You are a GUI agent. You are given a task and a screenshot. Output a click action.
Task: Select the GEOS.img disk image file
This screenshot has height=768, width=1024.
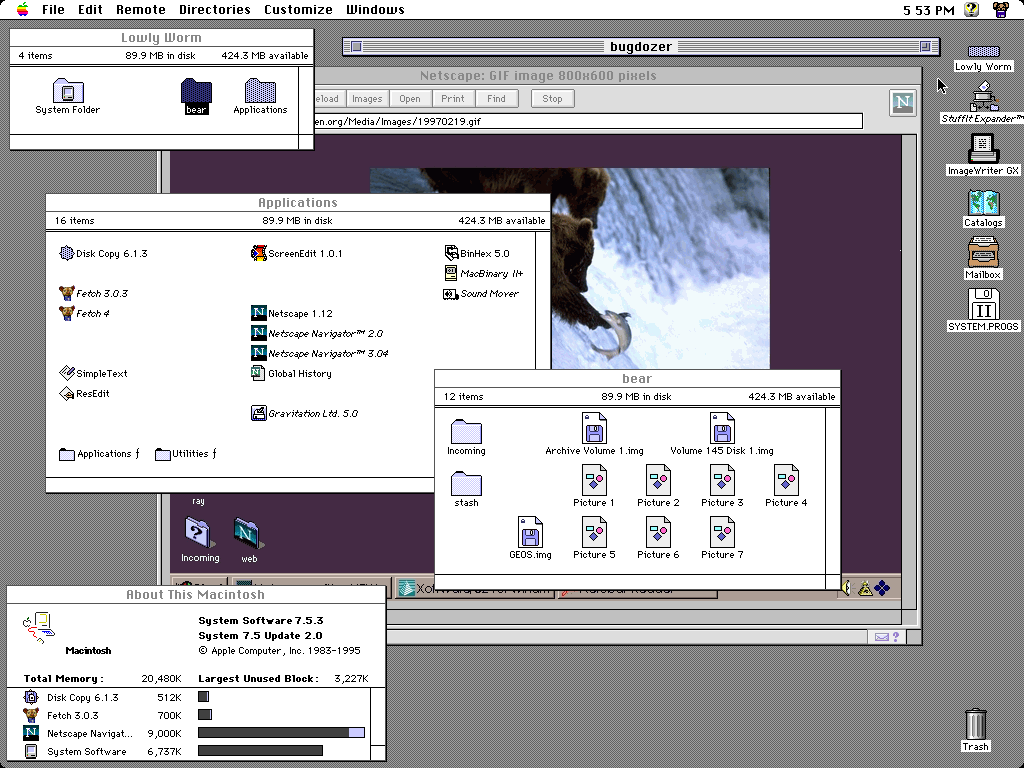point(530,532)
